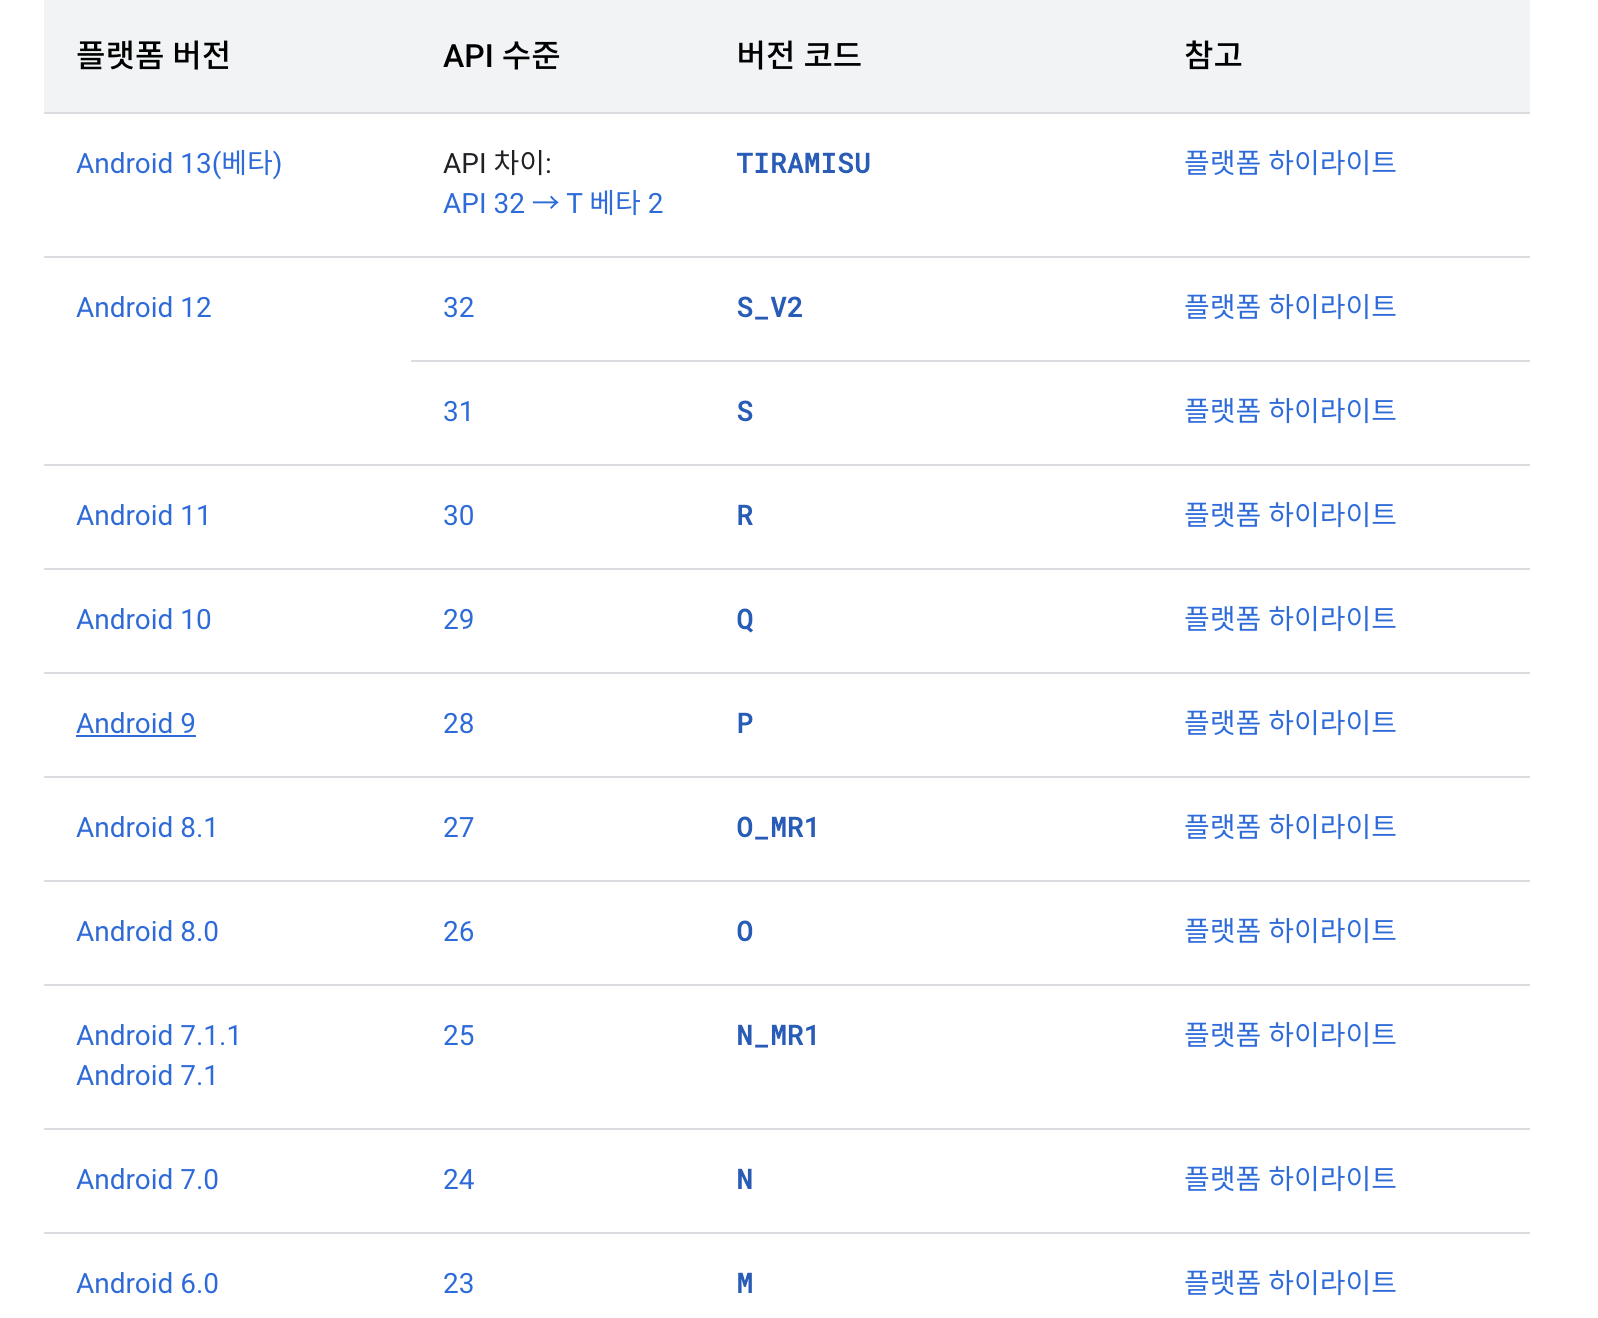Open 플랫폼 하이라이트 for Android 11
This screenshot has height=1318, width=1598.
click(1290, 514)
